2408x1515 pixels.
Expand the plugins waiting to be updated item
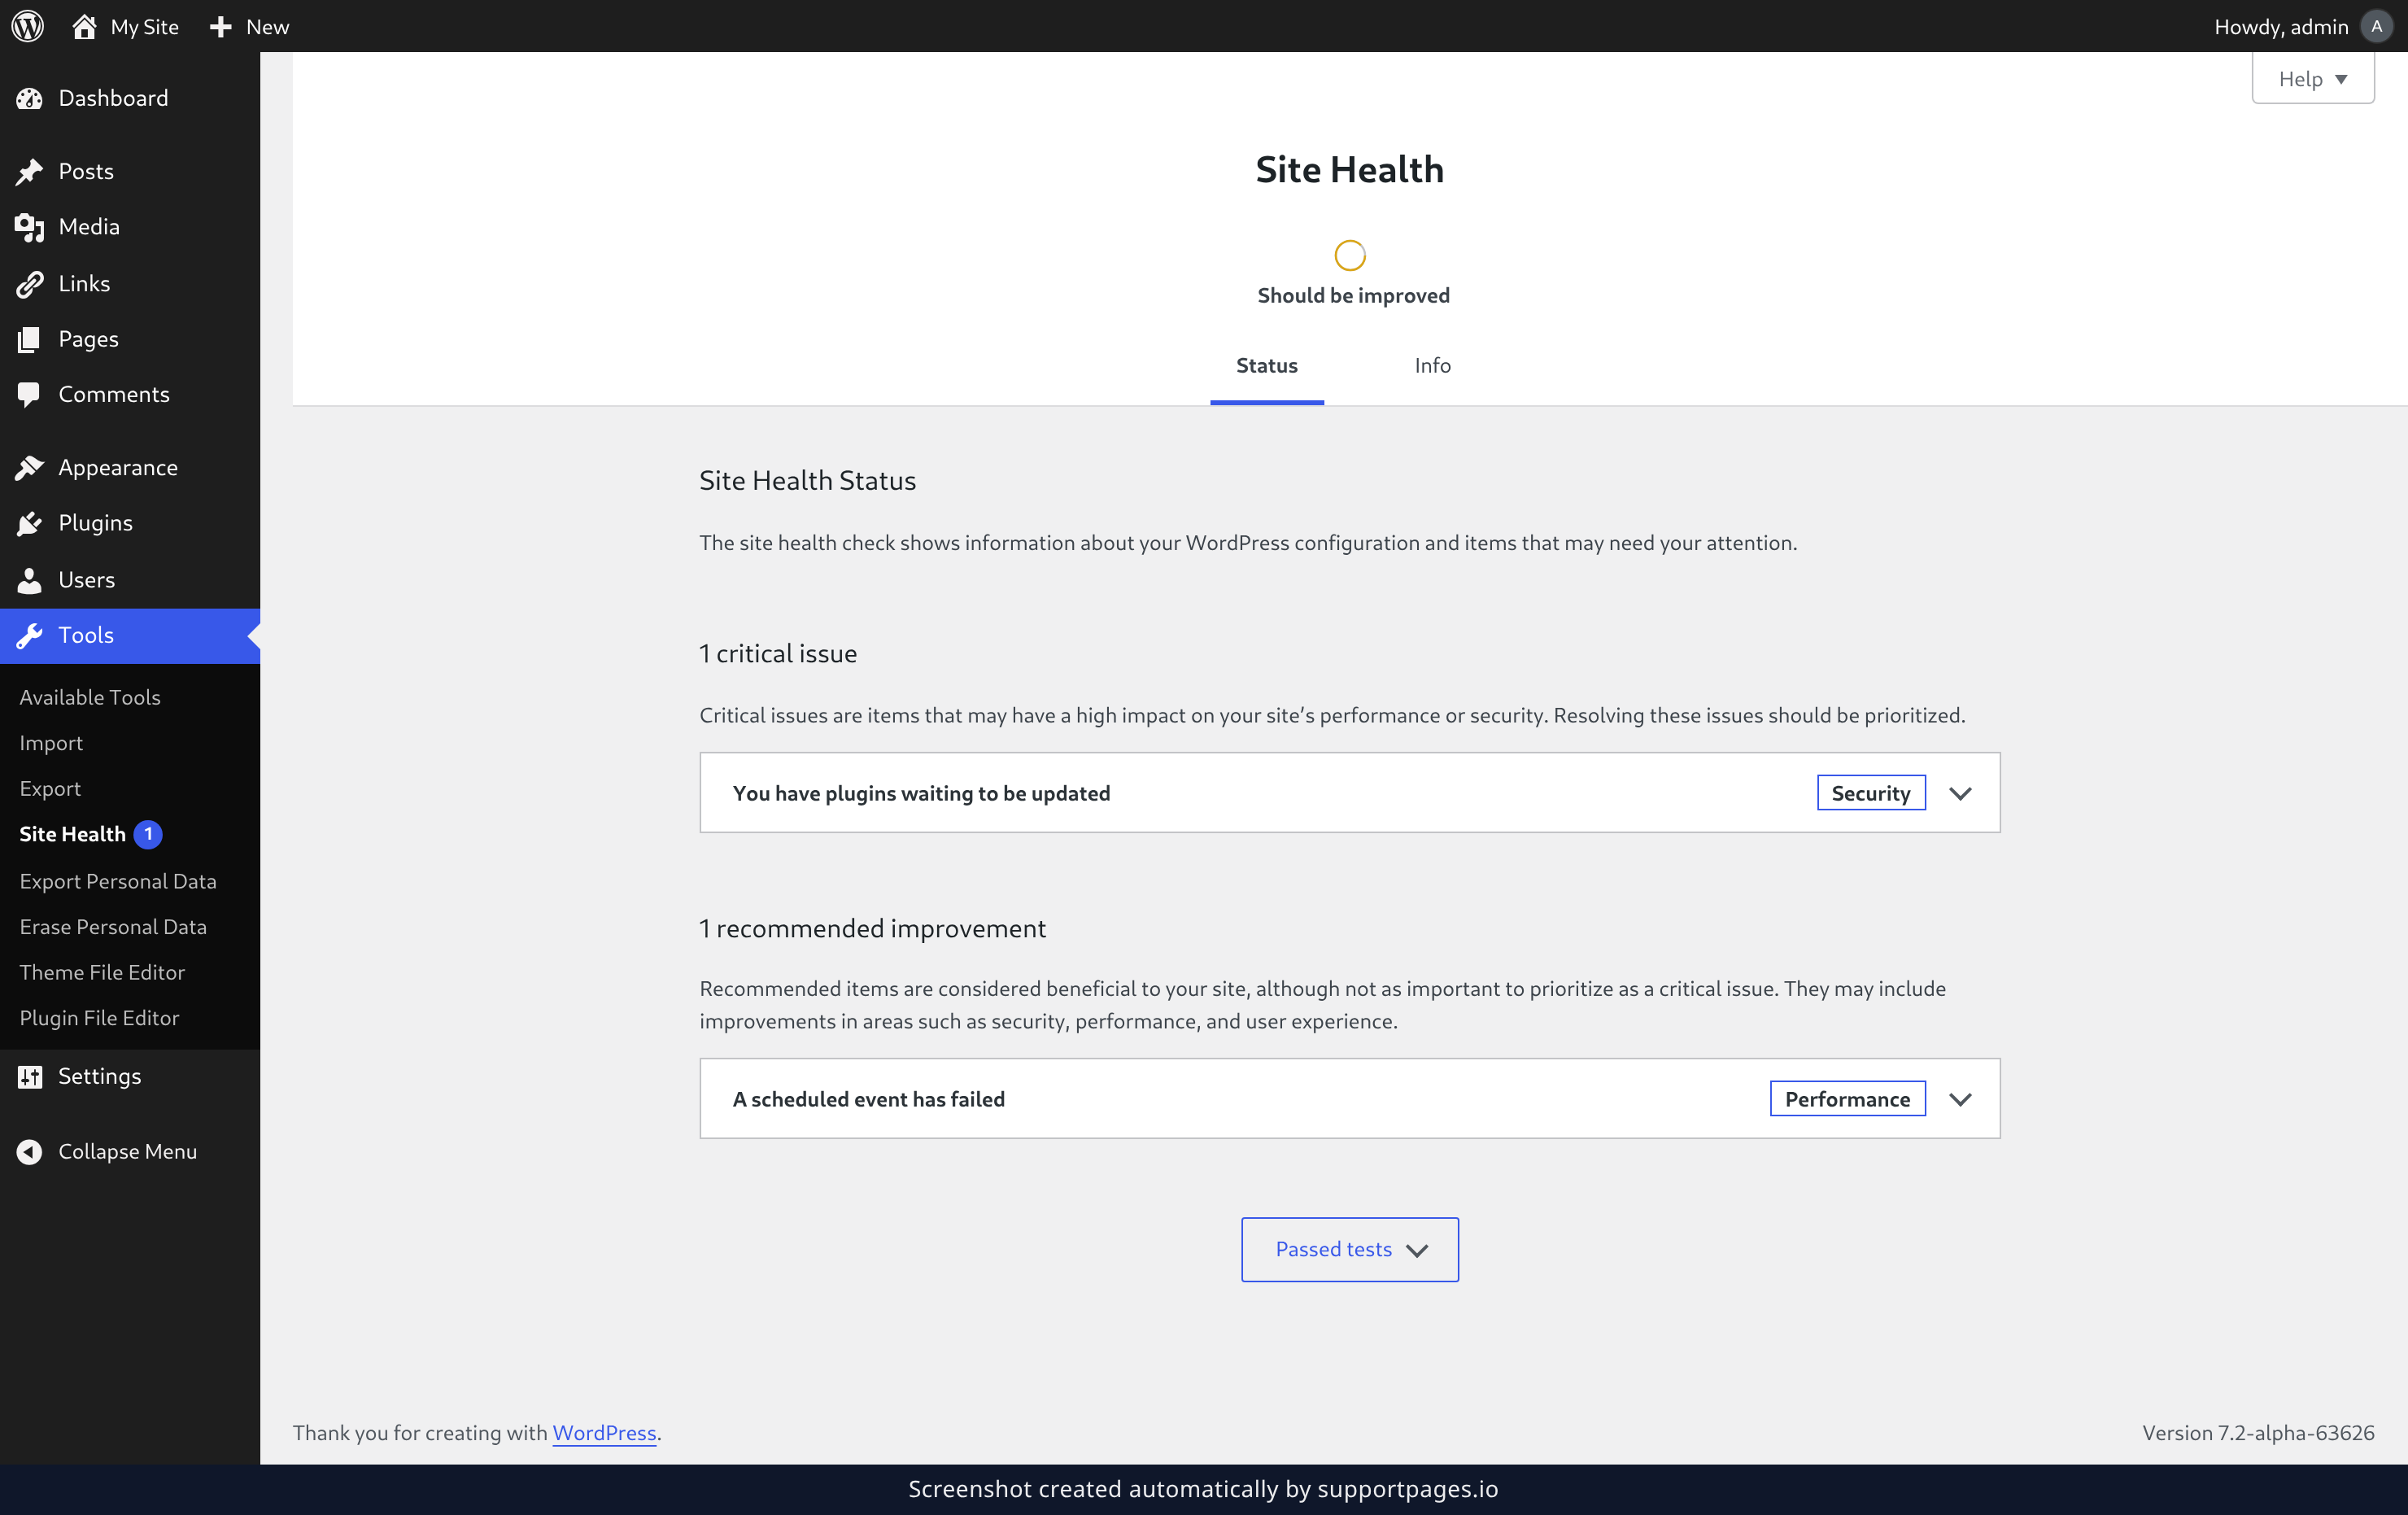[x=1349, y=793]
